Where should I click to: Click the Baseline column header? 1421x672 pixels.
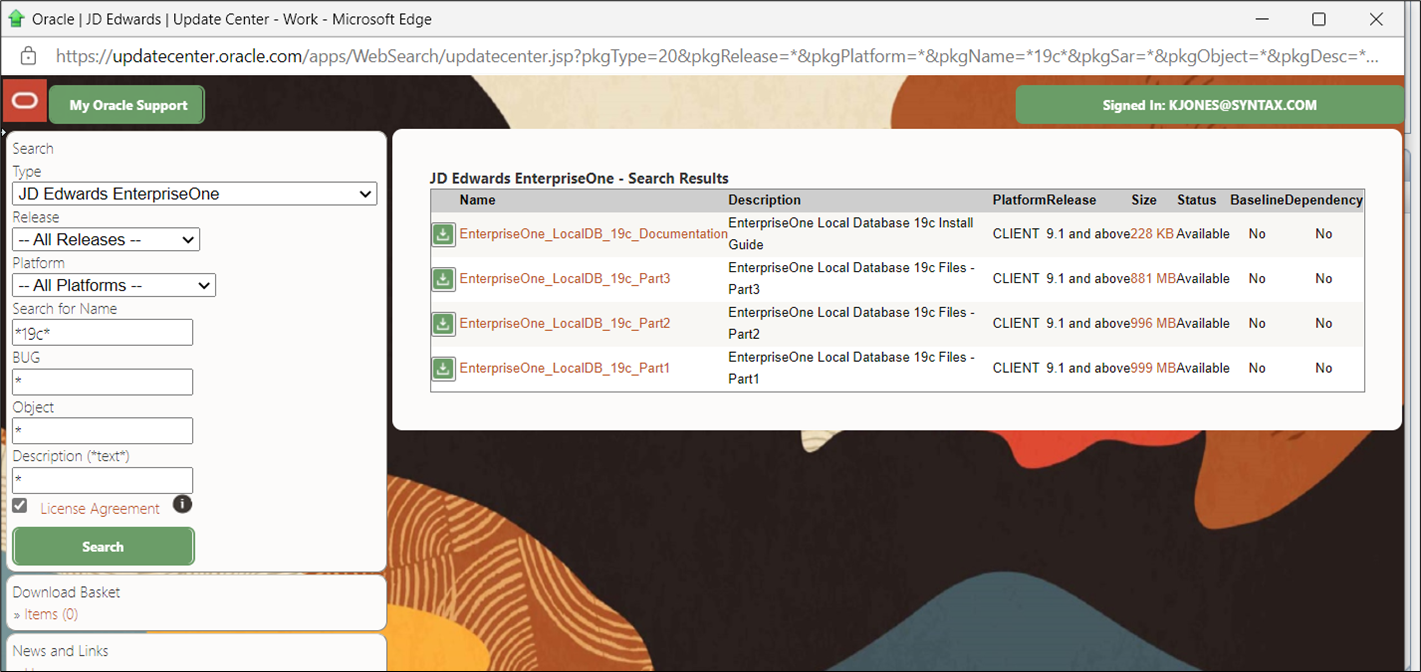1257,200
